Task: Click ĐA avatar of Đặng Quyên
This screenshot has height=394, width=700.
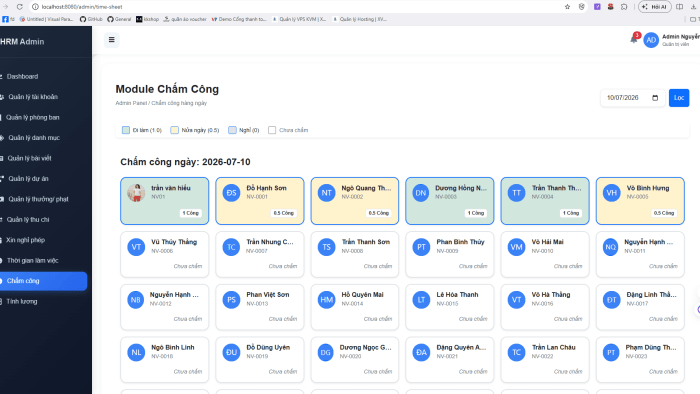Action: [x=421, y=353]
